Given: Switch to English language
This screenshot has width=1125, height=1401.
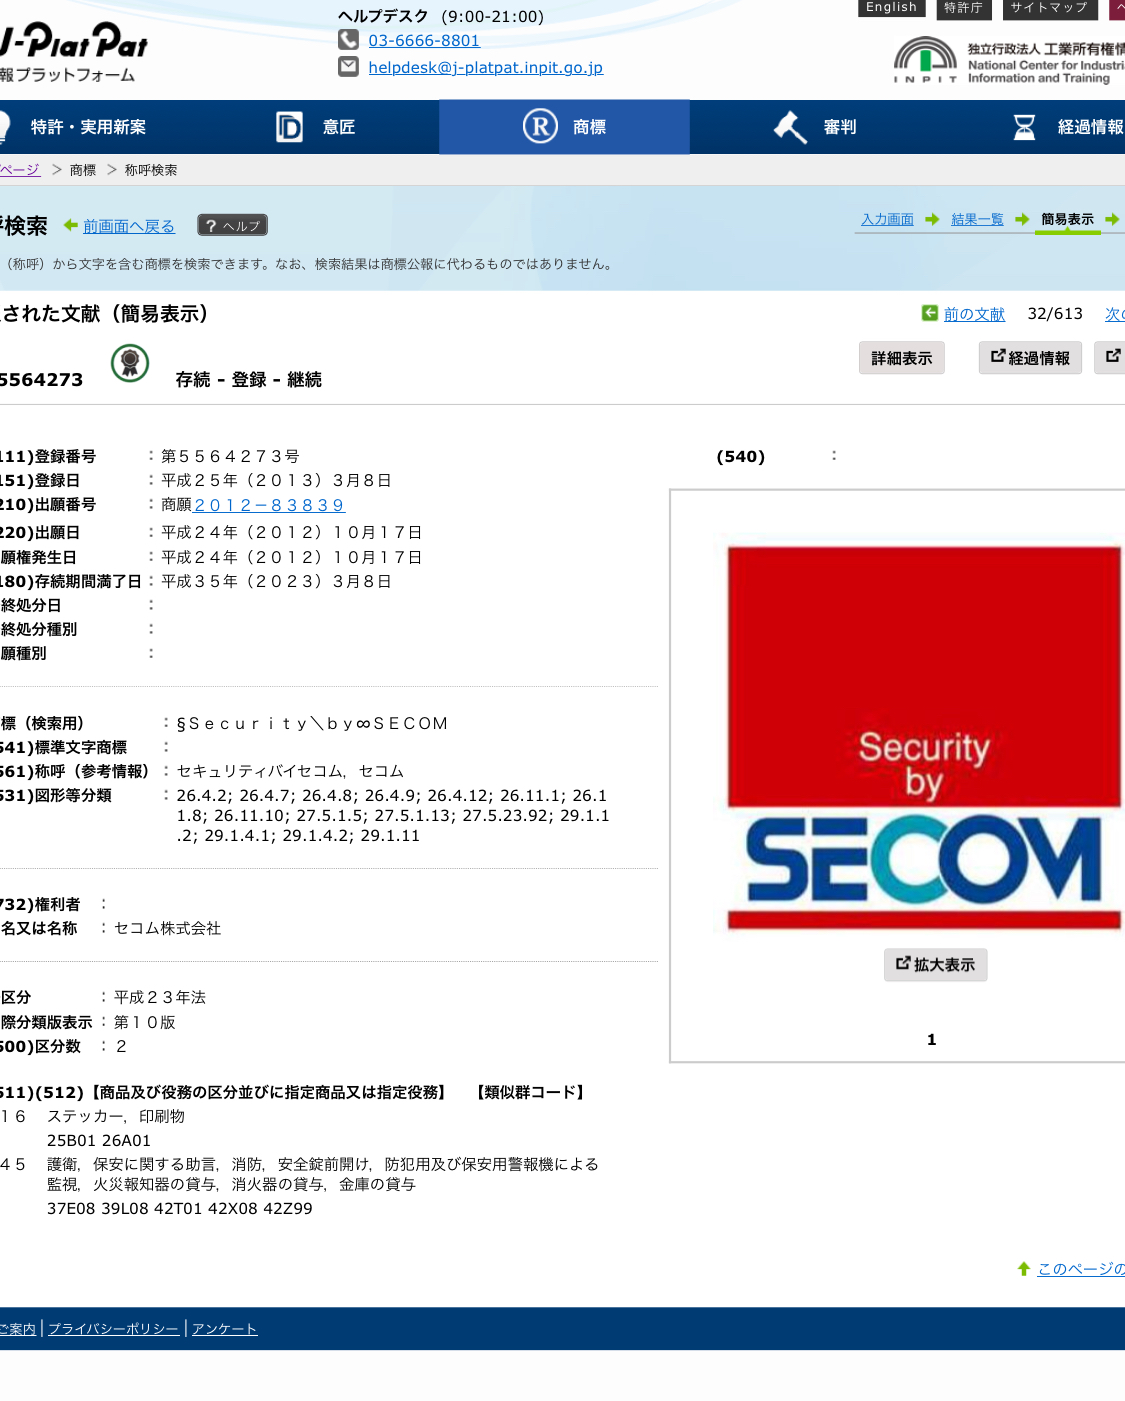Looking at the screenshot, I should click(x=891, y=8).
